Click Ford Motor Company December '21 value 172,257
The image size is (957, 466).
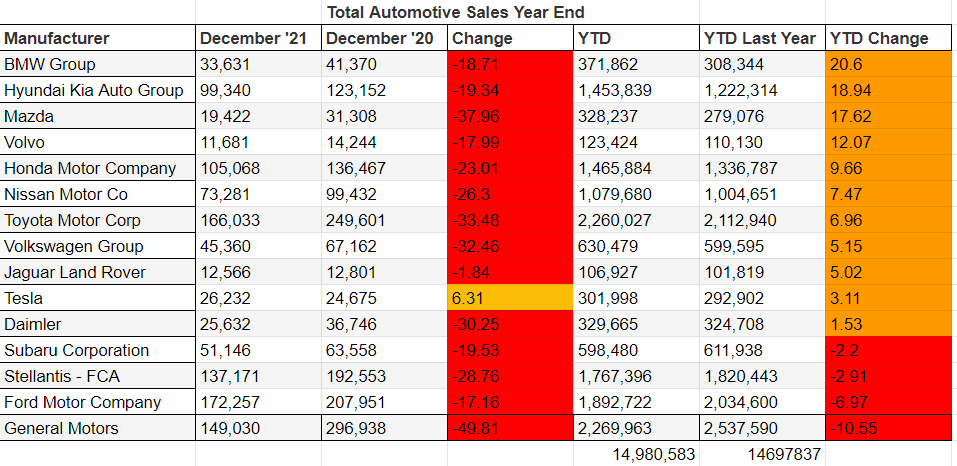258,403
